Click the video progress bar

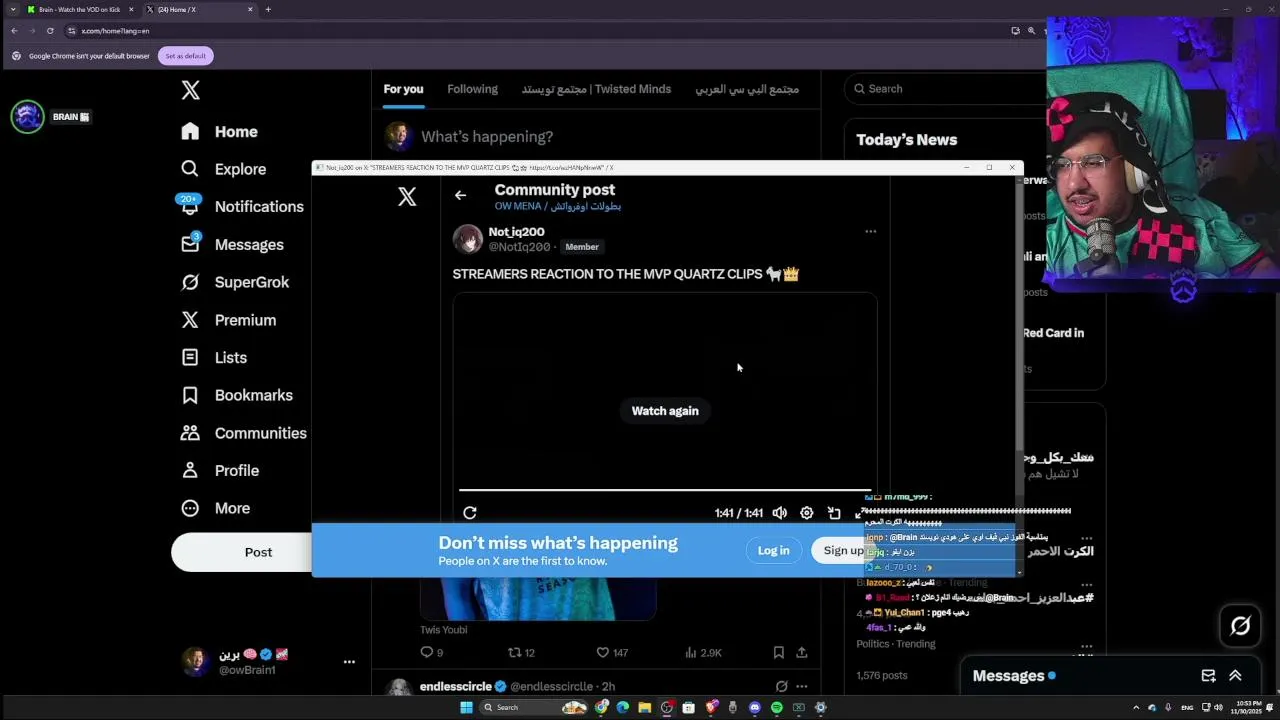(x=665, y=490)
